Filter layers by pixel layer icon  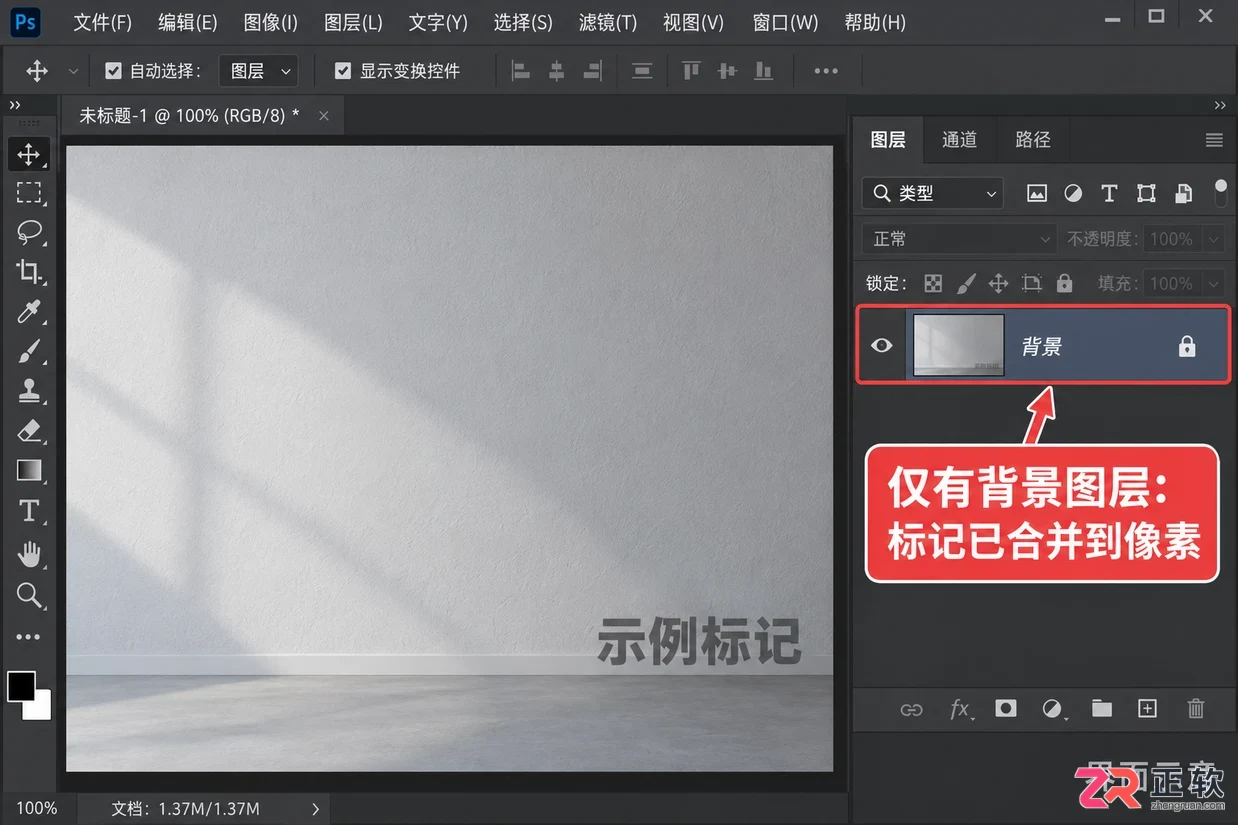(1037, 193)
